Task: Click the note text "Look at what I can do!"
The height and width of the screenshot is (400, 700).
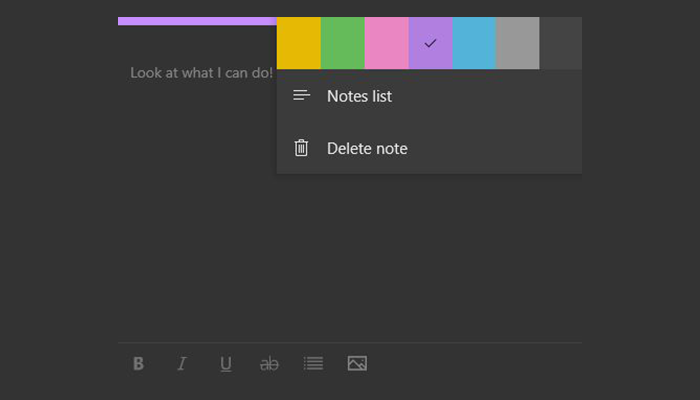Action: pos(201,73)
